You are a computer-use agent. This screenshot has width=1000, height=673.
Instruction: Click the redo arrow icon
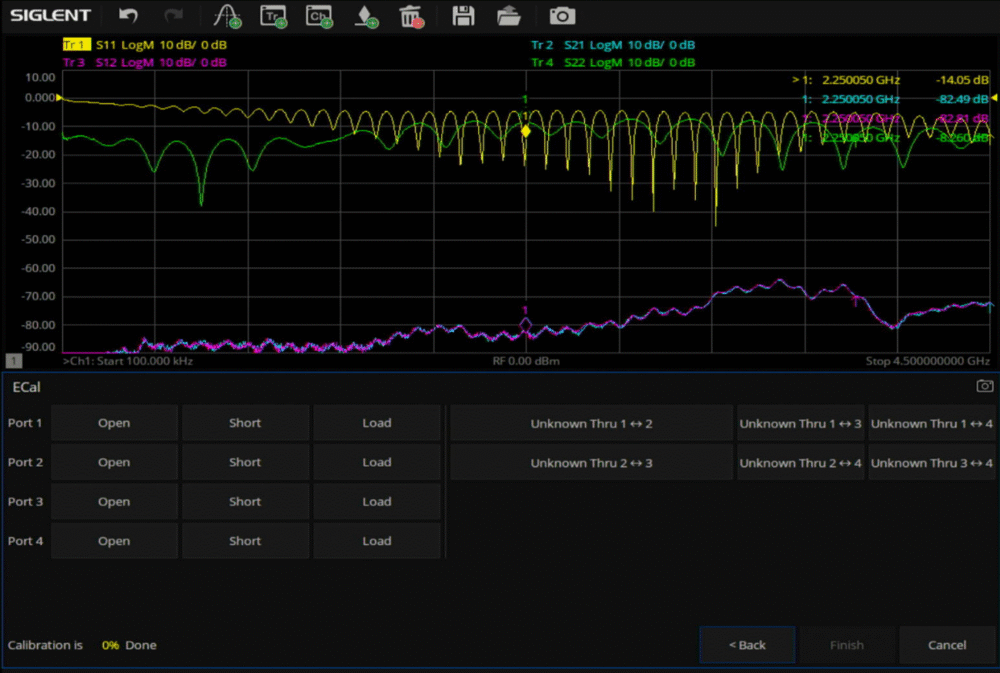[174, 15]
